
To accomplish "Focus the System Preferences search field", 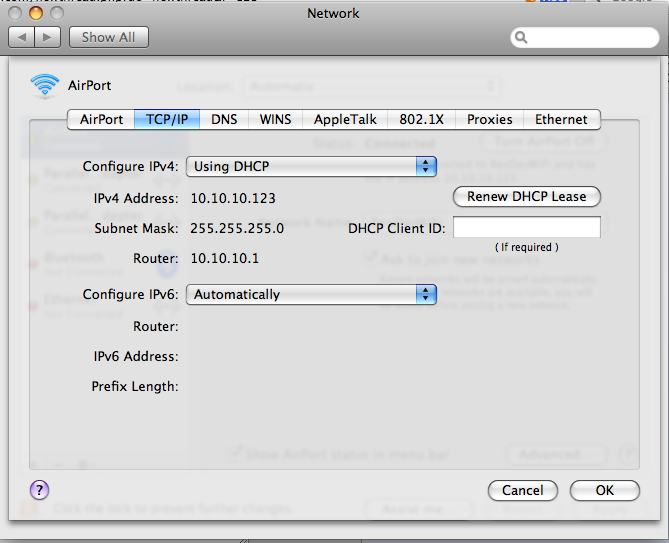I will click(x=585, y=38).
